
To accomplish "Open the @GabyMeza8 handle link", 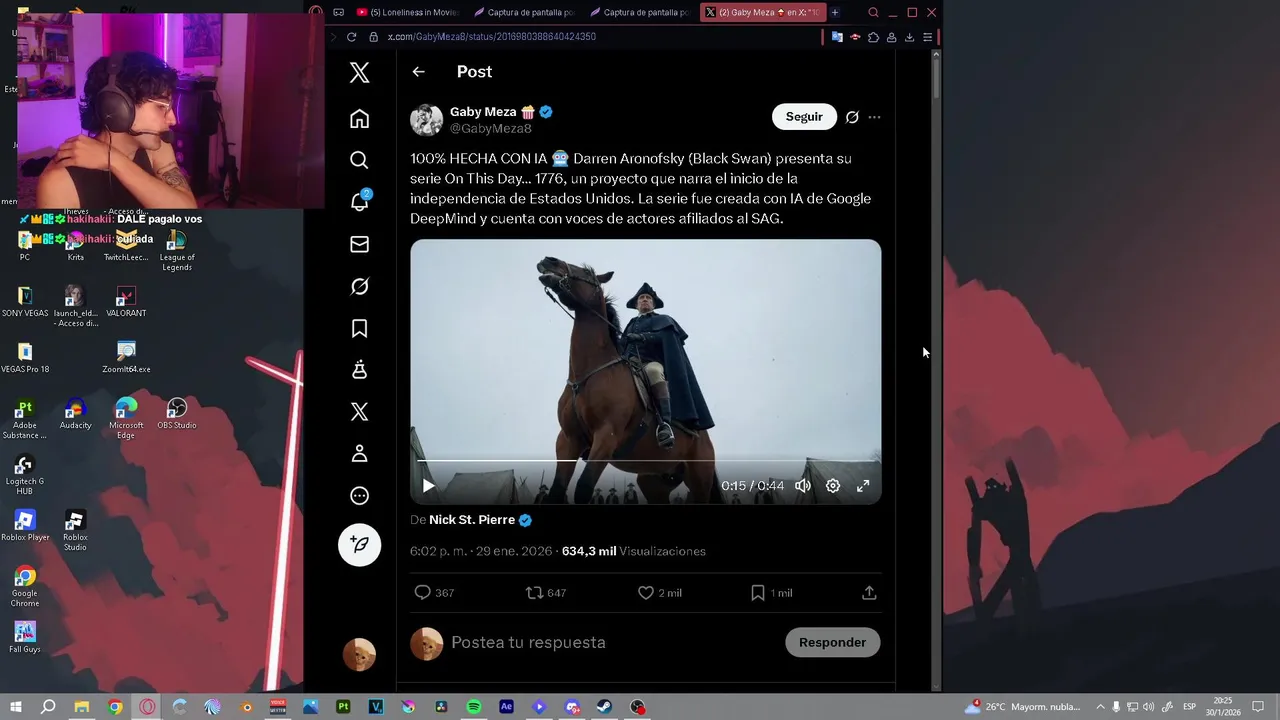I will click(x=491, y=129).
